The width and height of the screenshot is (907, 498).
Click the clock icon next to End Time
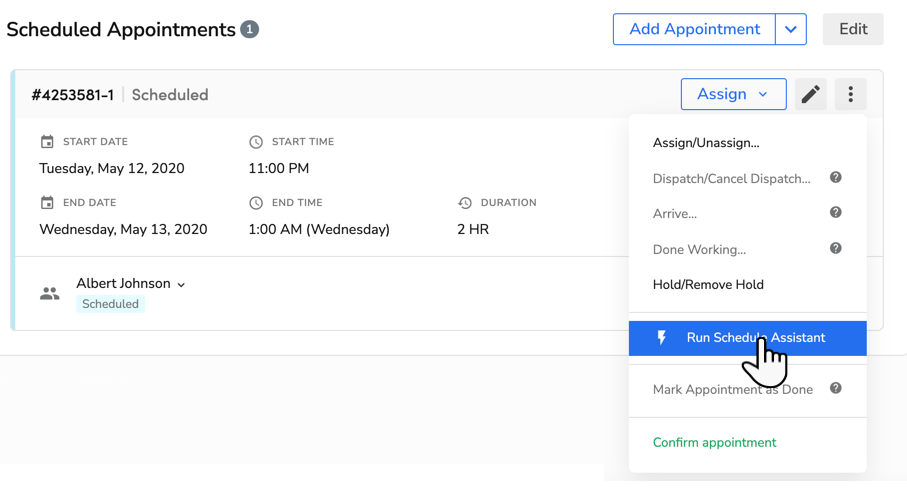pos(256,202)
